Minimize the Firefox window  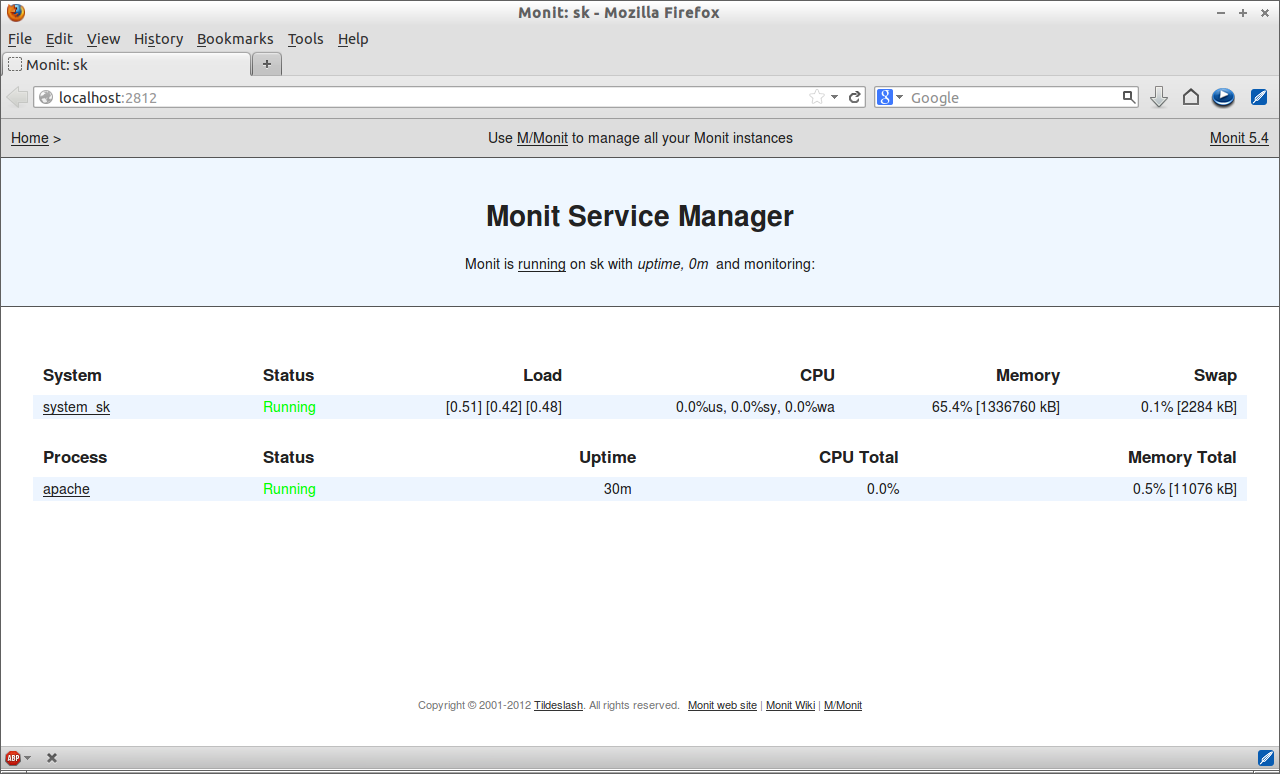pyautogui.click(x=1221, y=13)
